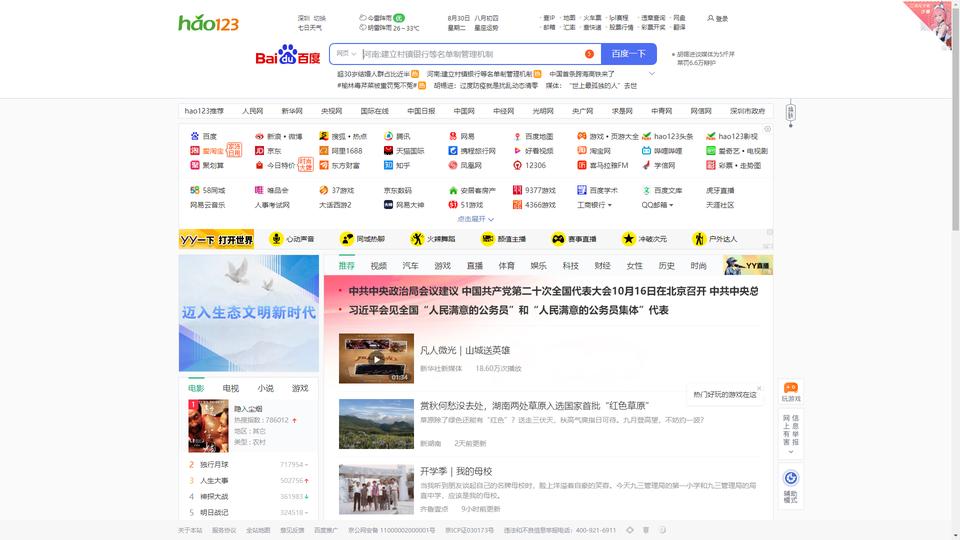Open the 开学季 我的母校 article title
Screen dimensions: 960x540
tap(456, 471)
